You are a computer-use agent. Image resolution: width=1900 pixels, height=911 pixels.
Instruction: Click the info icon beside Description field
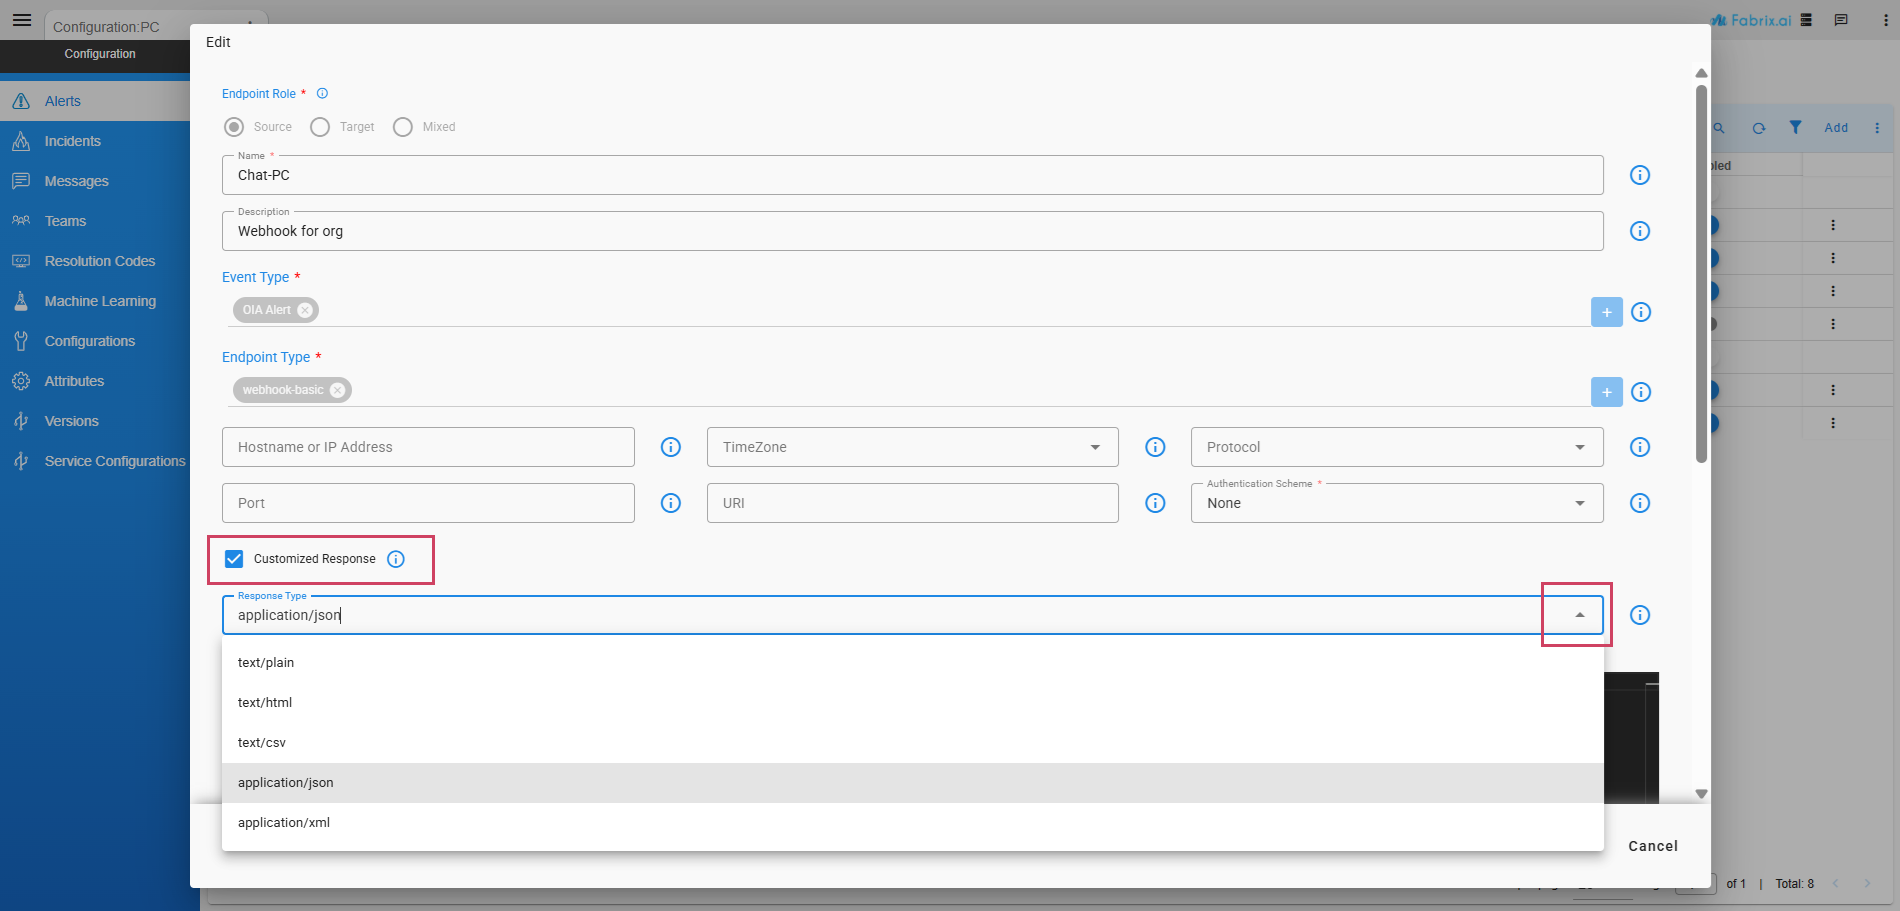tap(1640, 231)
